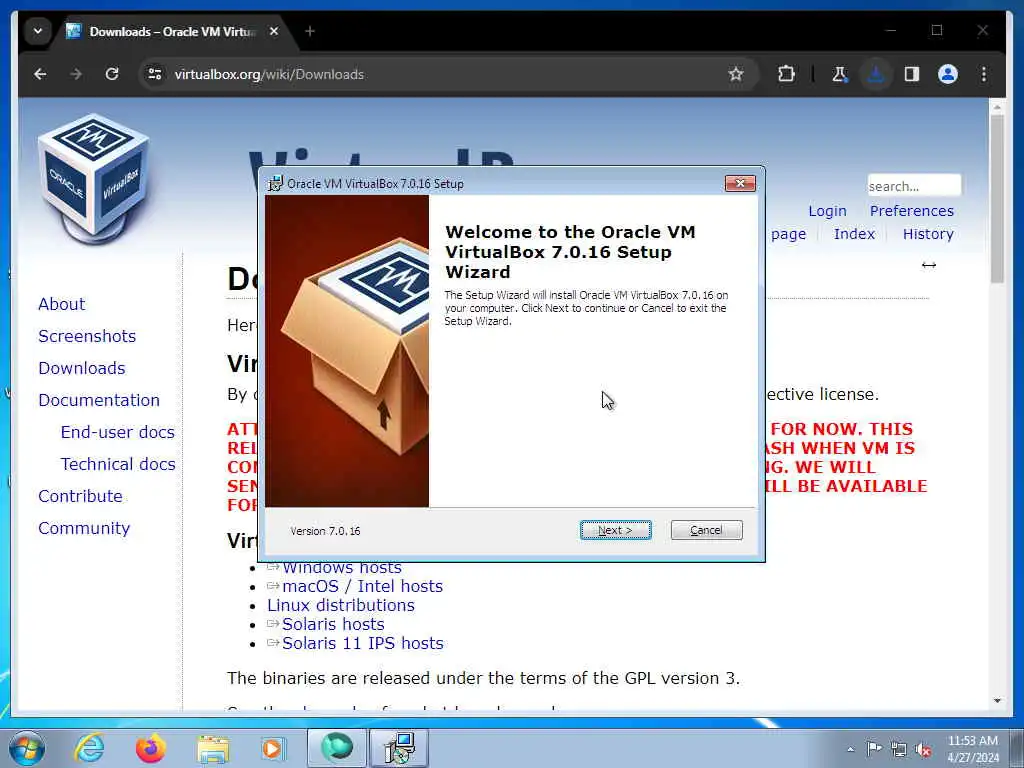Open the Chrome side panel icon
The height and width of the screenshot is (768, 1024).
coord(912,74)
